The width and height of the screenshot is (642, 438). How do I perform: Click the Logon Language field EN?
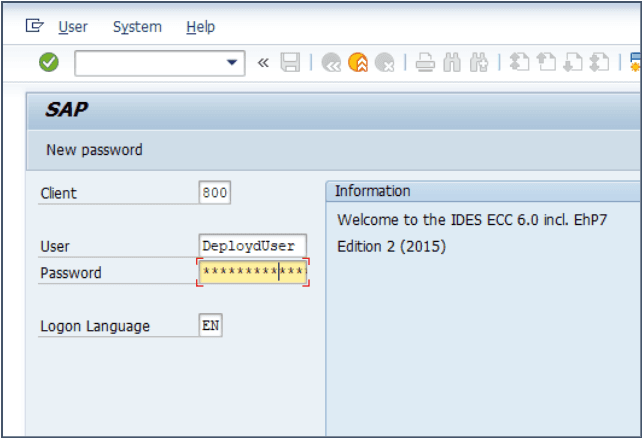click(210, 325)
